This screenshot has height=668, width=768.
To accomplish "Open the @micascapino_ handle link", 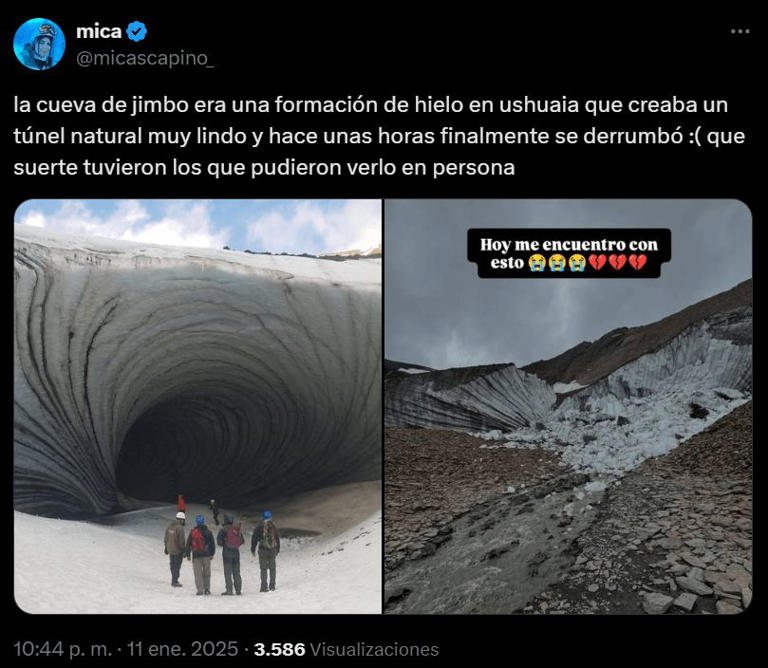I will point(145,58).
